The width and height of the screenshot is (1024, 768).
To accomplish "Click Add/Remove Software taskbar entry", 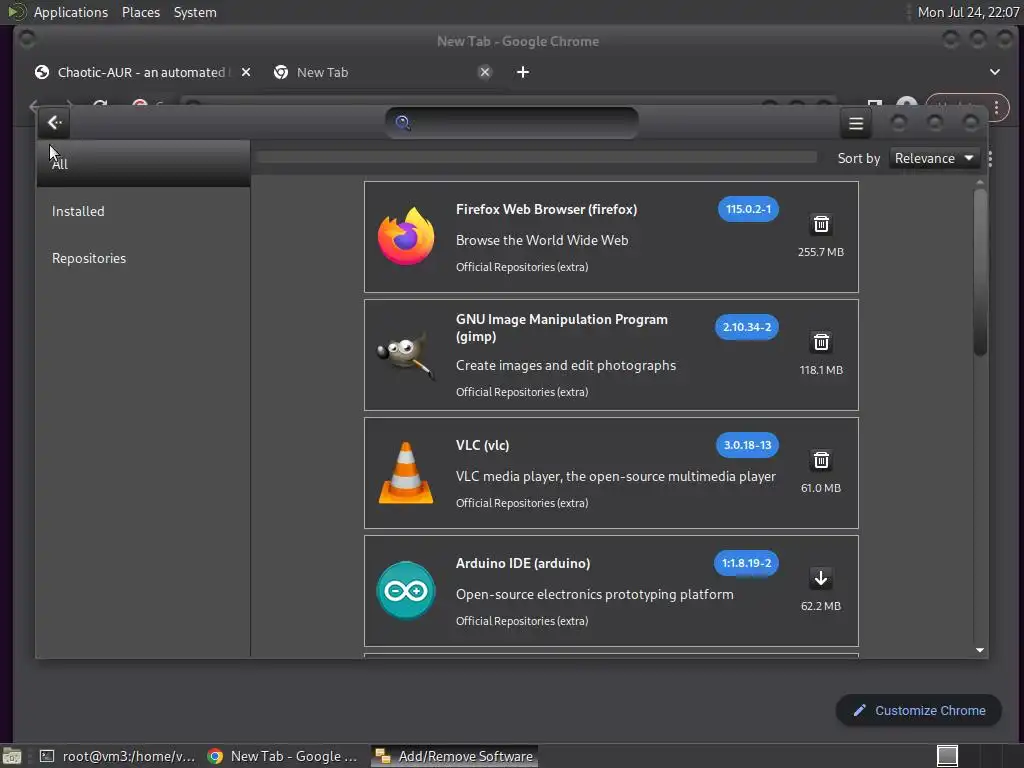I will coord(455,756).
